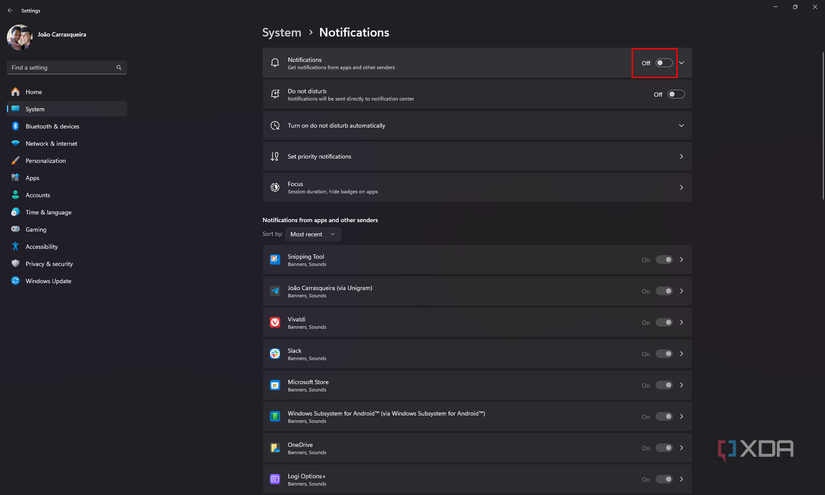The image size is (825, 495).
Task: Click the Find a setting search box
Action: pos(60,68)
